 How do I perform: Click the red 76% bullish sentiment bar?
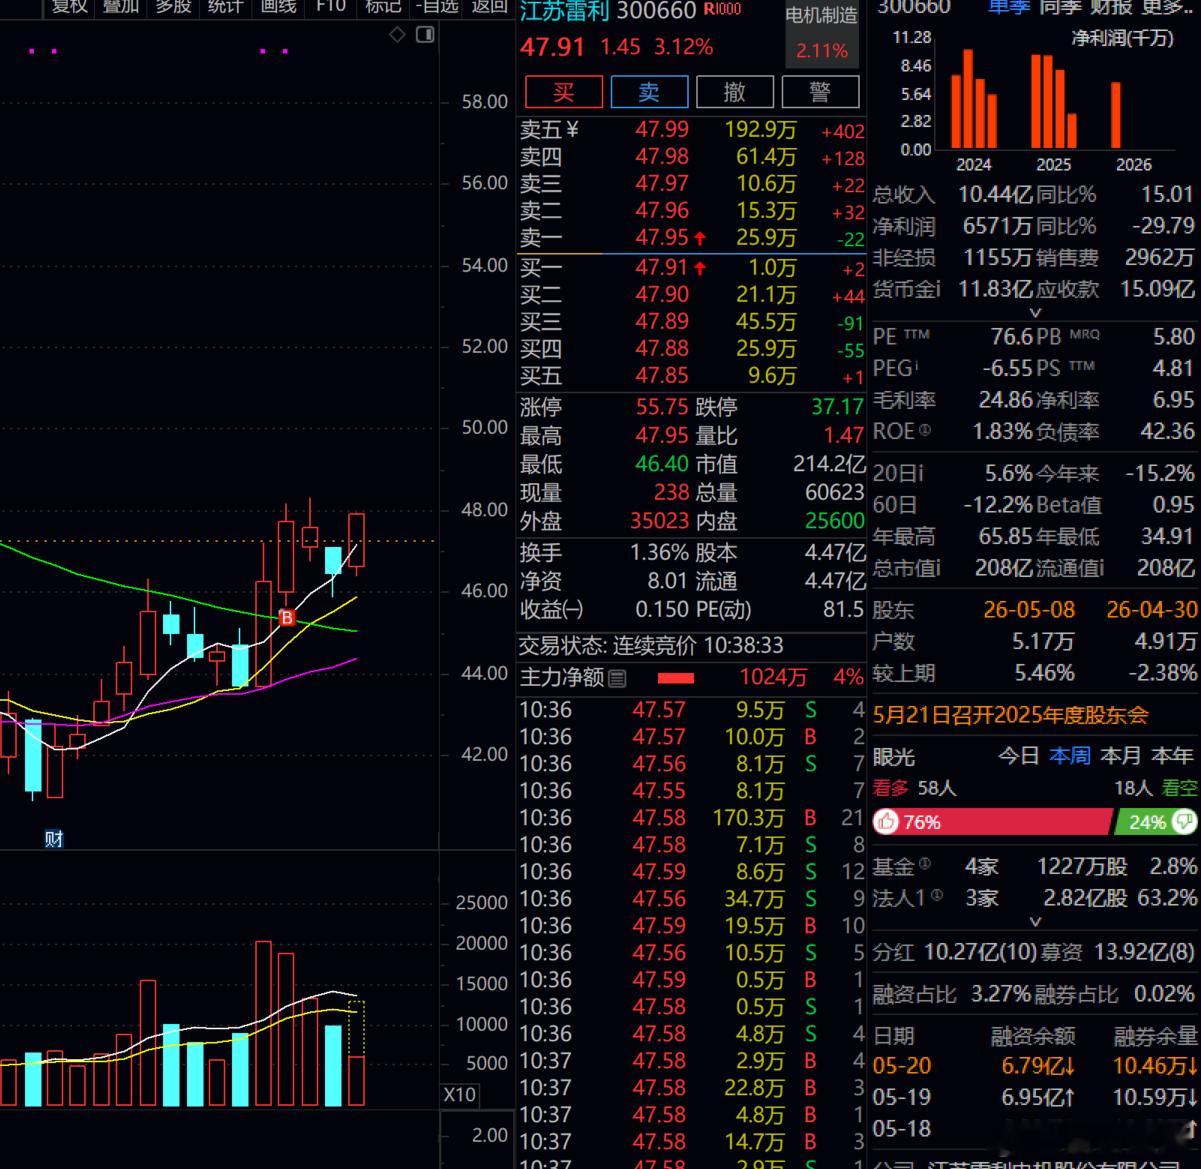point(992,822)
